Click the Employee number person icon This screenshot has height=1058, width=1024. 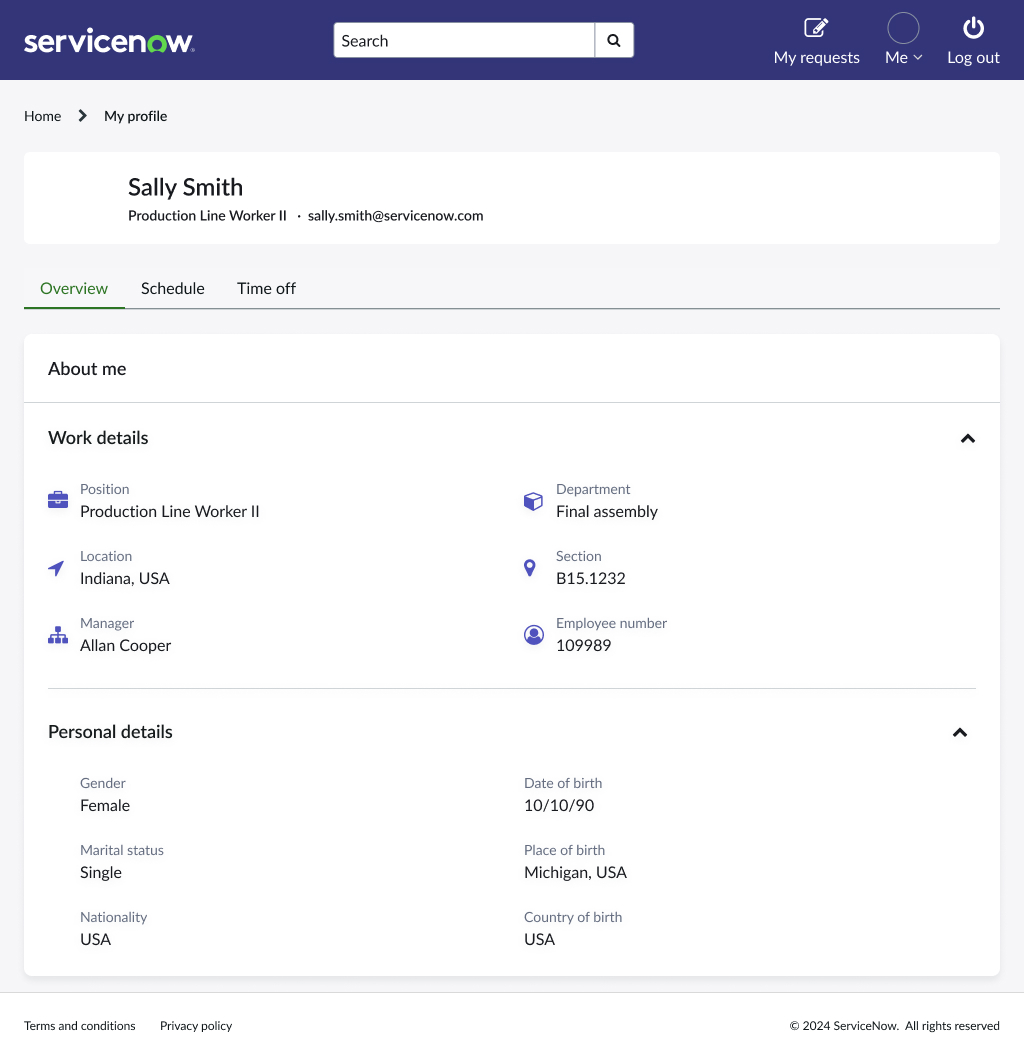pyautogui.click(x=534, y=635)
